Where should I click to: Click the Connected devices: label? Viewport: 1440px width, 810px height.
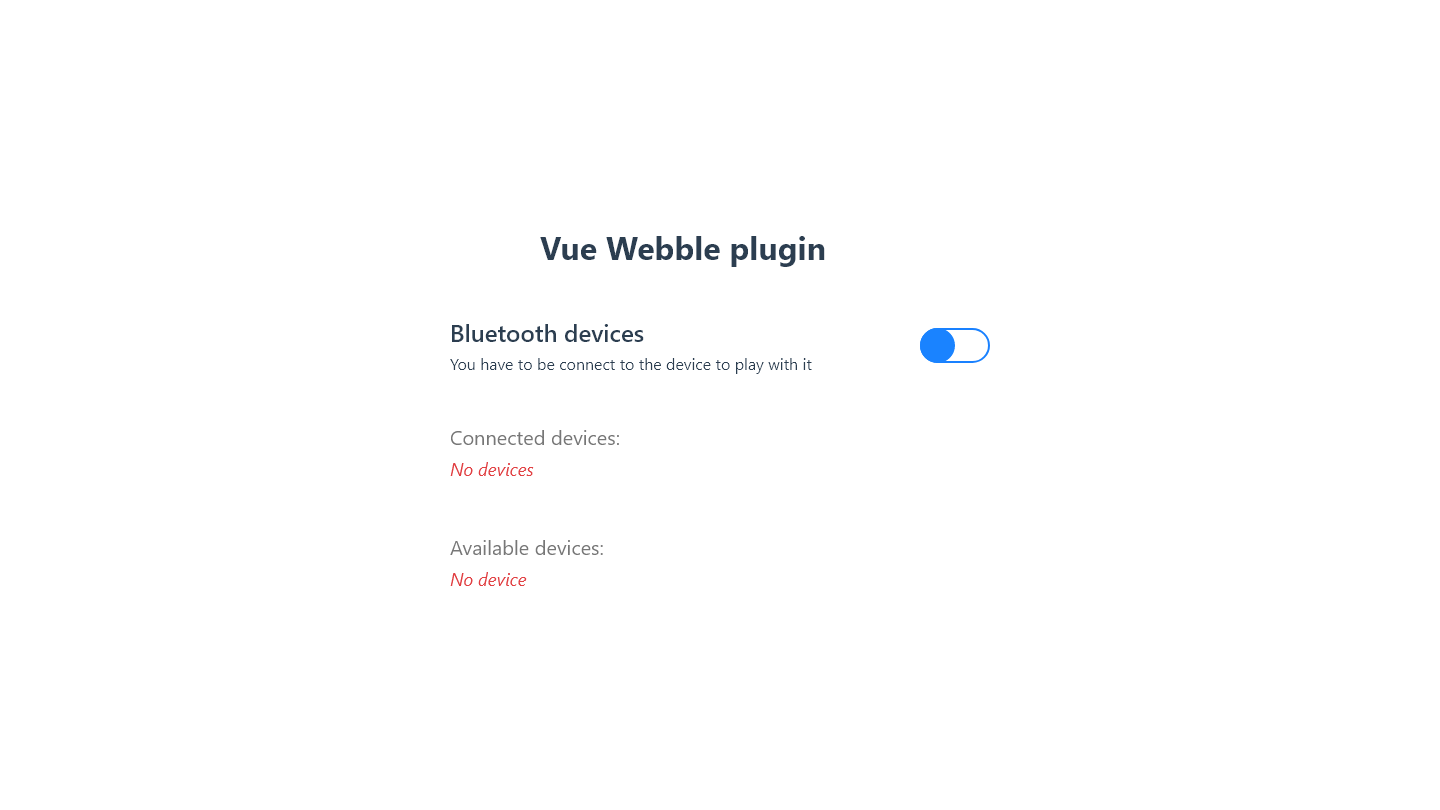coord(535,438)
